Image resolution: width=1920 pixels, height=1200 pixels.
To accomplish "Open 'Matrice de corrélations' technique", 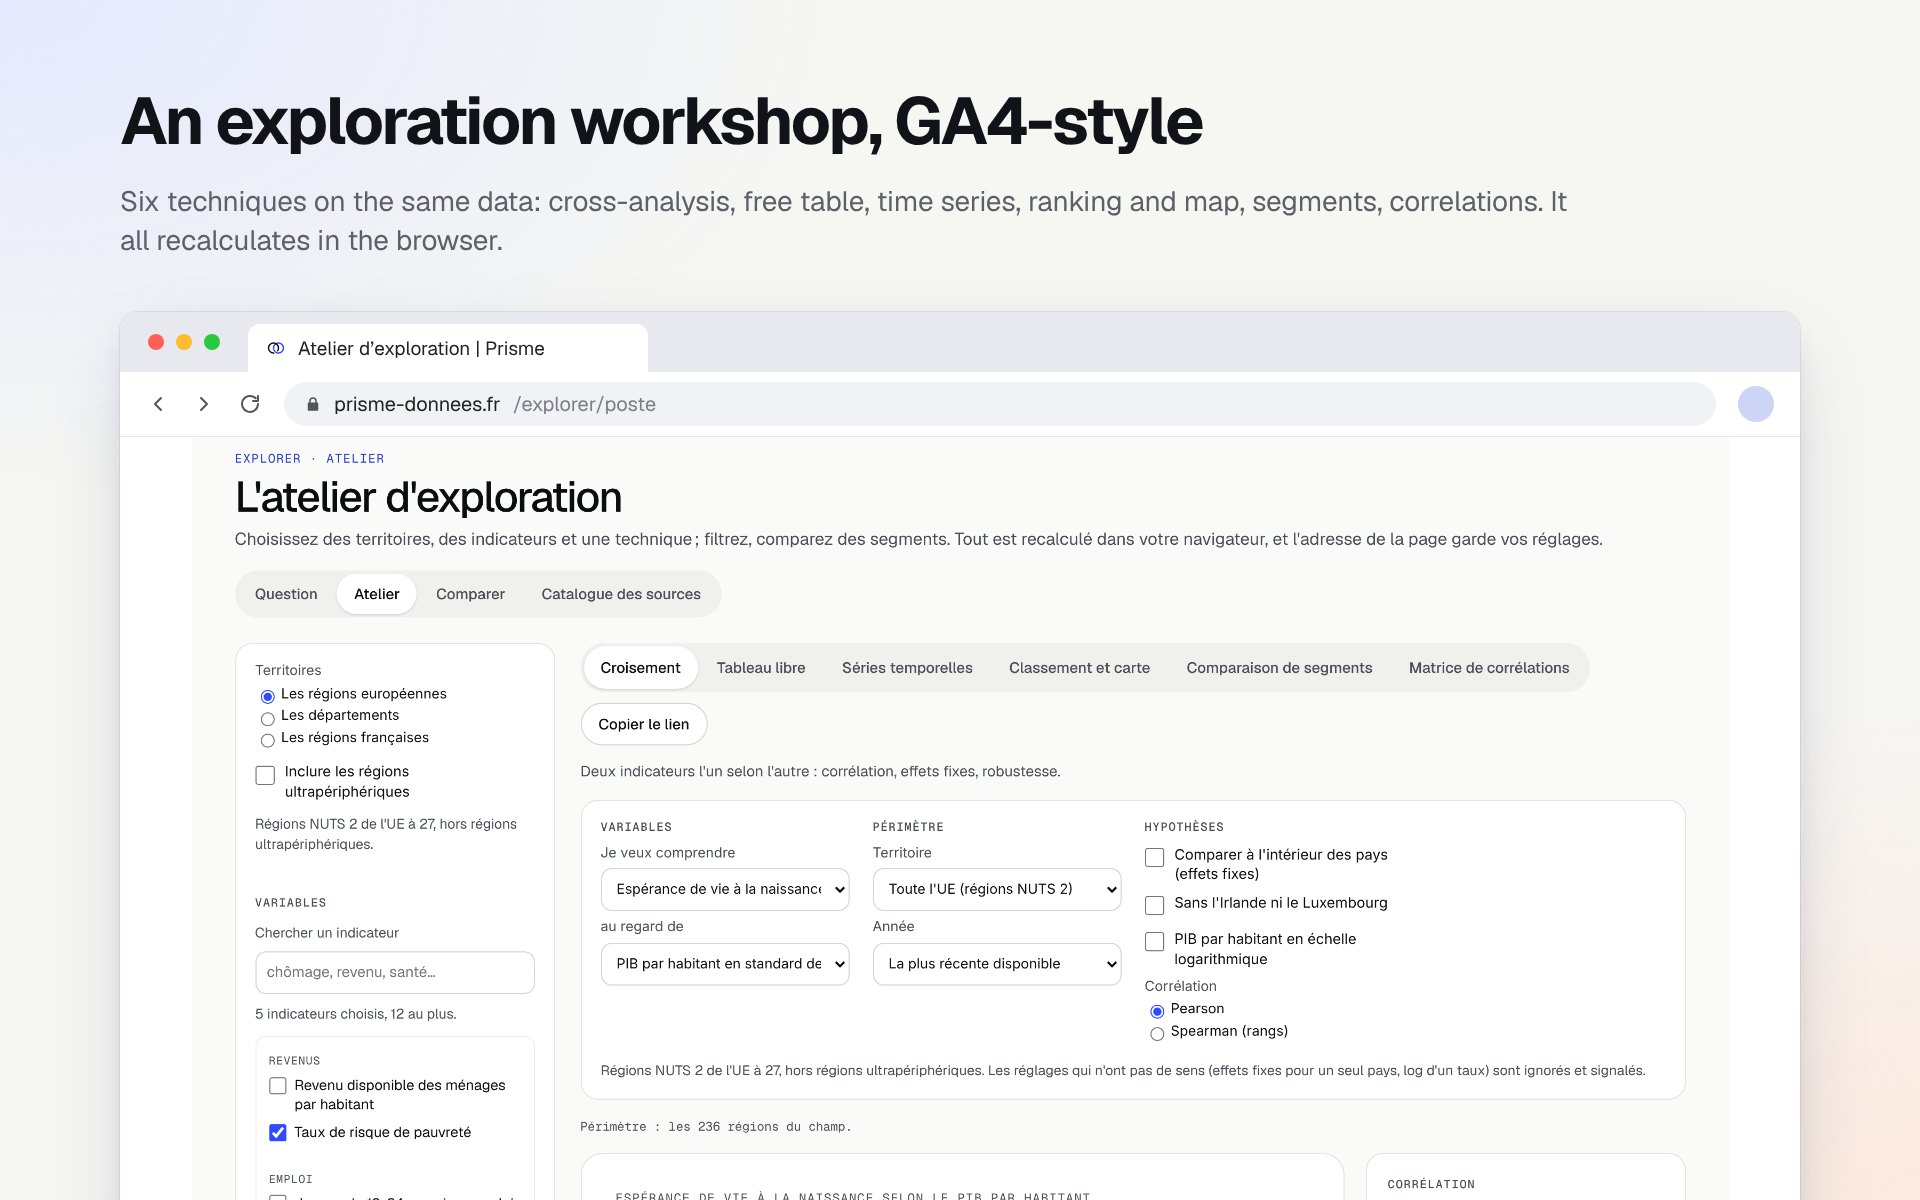I will click(1489, 668).
